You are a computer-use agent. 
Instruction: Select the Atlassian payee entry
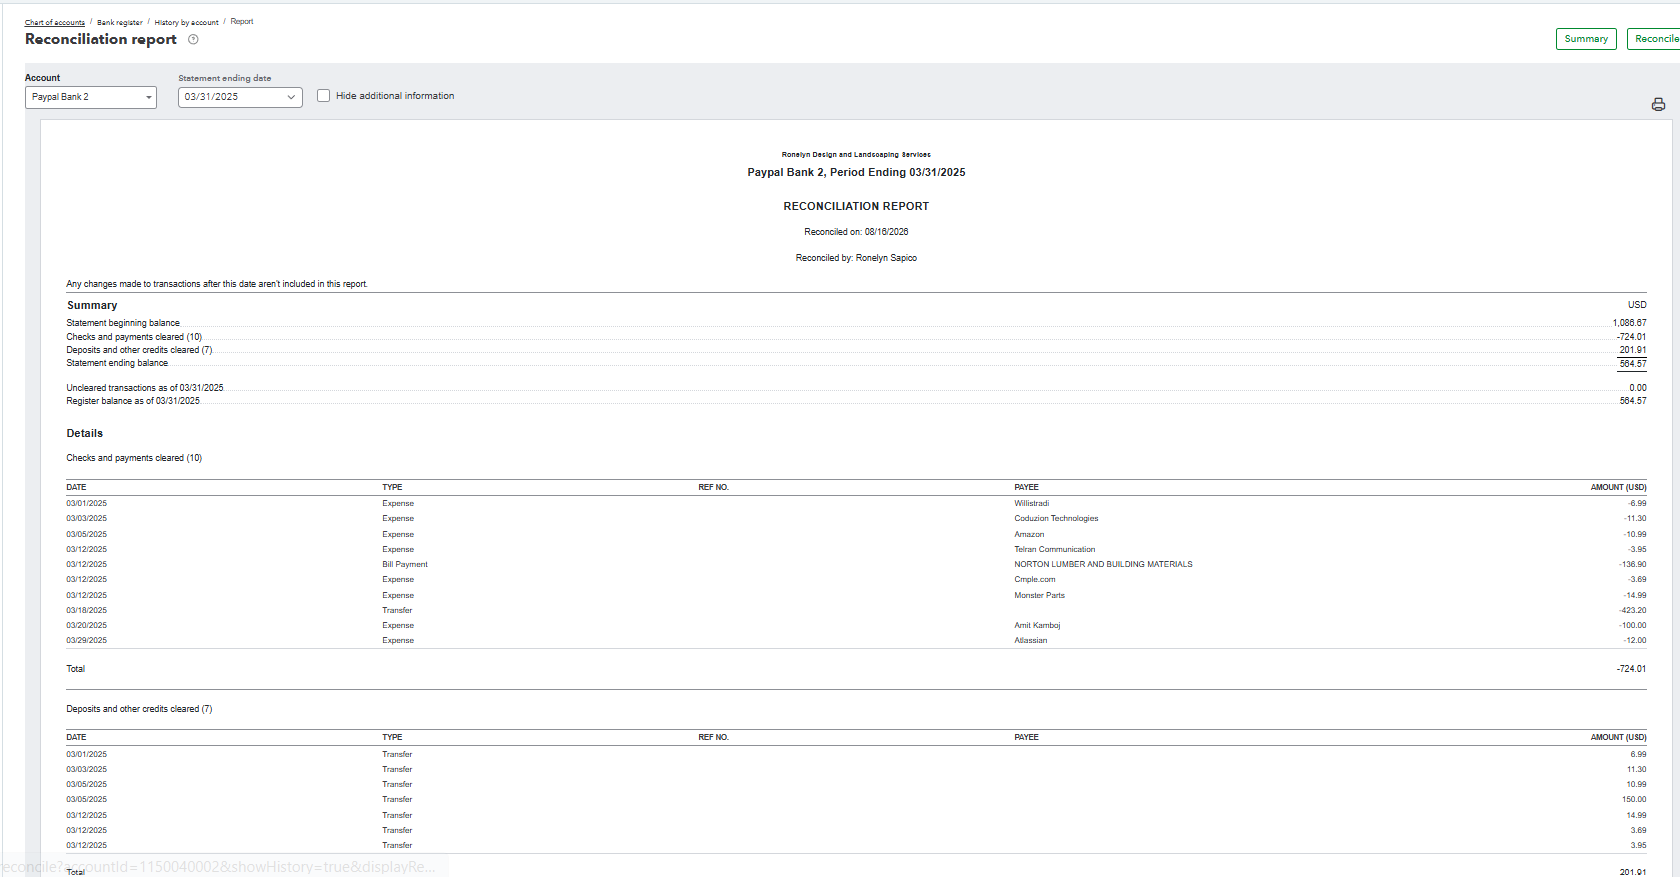(x=1031, y=640)
